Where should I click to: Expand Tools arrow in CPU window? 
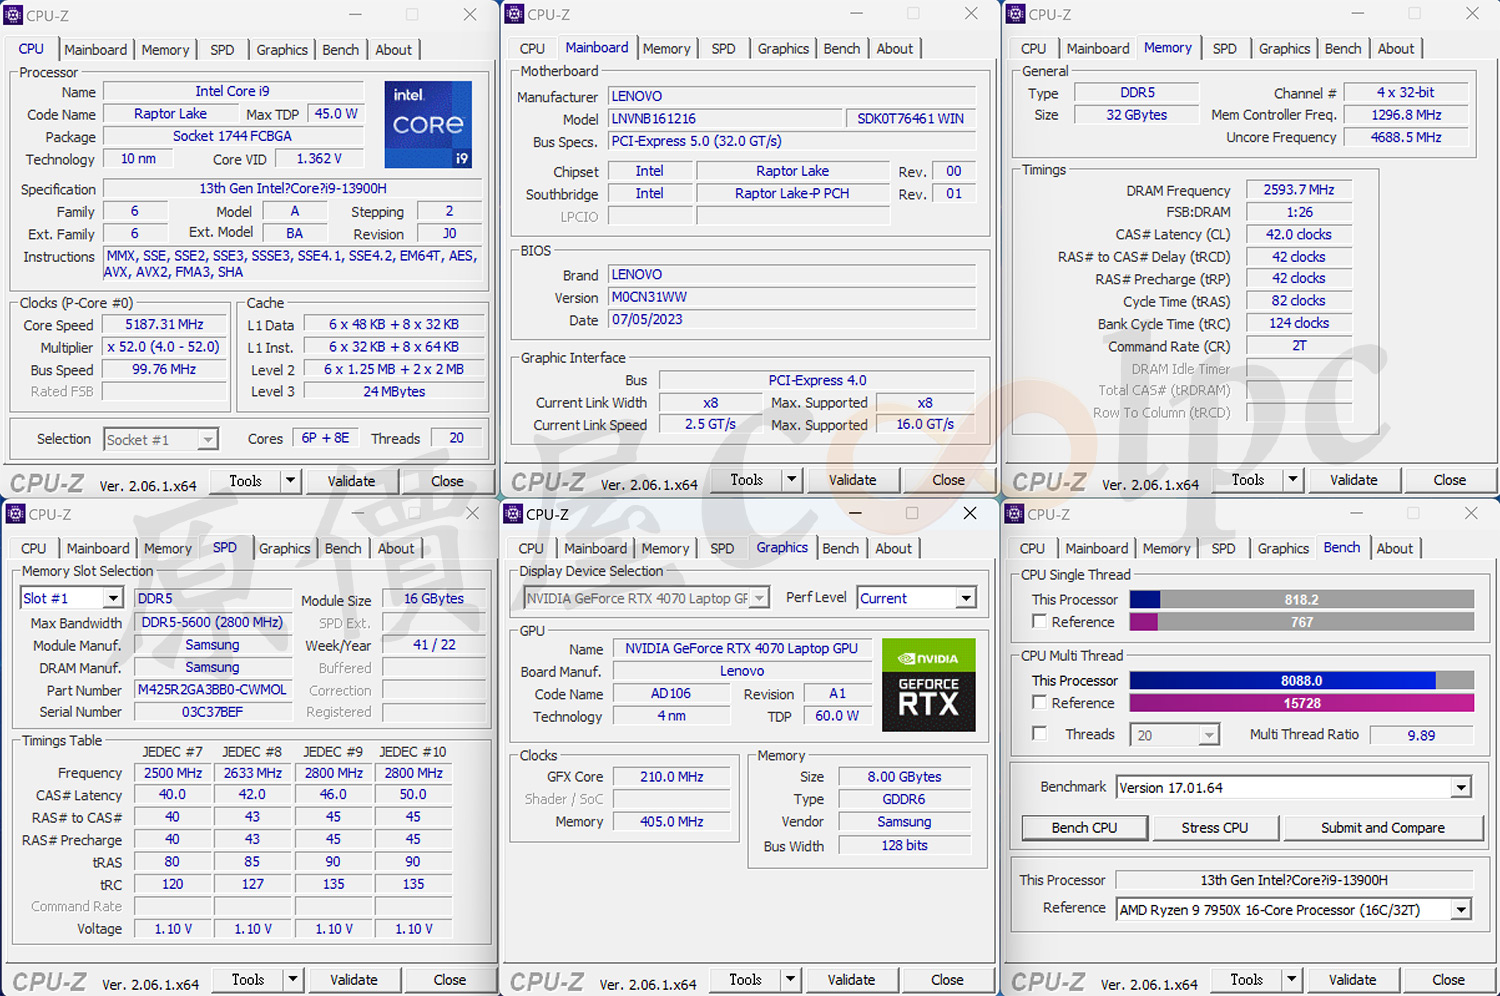[x=291, y=481]
